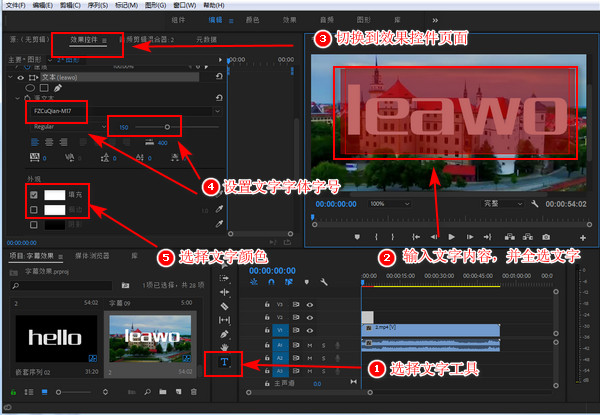Pick shadow color with the eyedropper

[219, 224]
